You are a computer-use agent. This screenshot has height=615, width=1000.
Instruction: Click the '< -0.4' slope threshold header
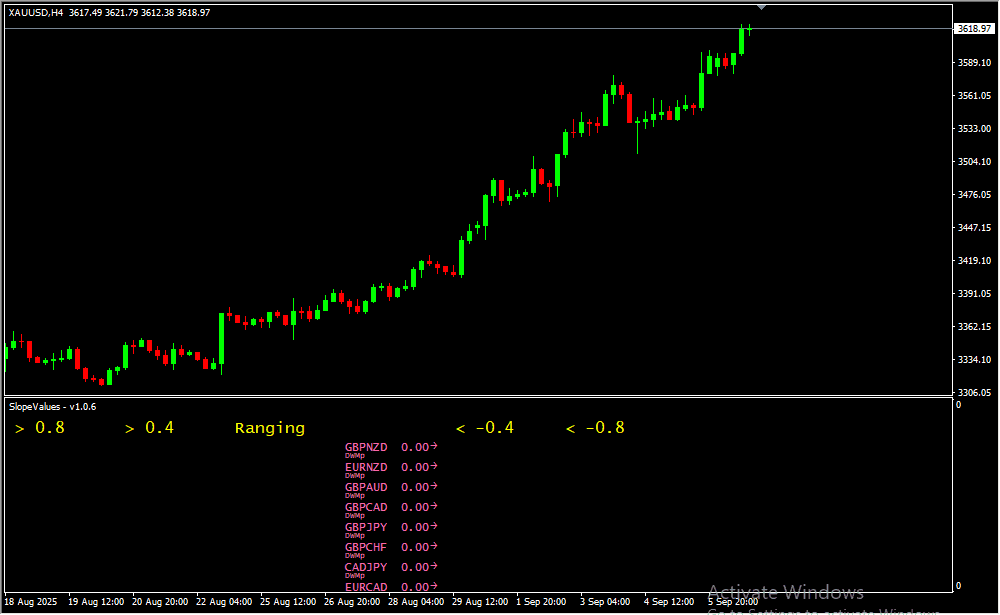click(x=485, y=428)
